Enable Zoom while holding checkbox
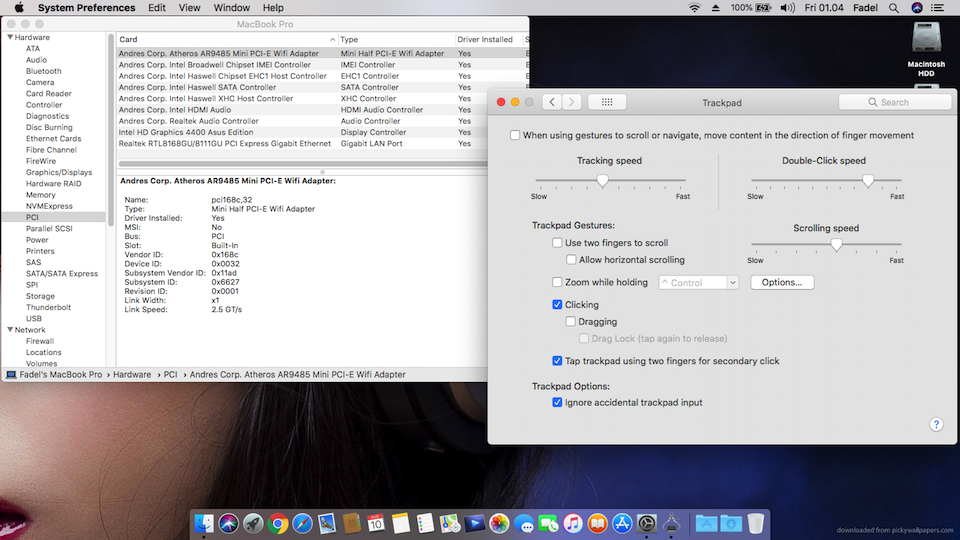 [557, 282]
